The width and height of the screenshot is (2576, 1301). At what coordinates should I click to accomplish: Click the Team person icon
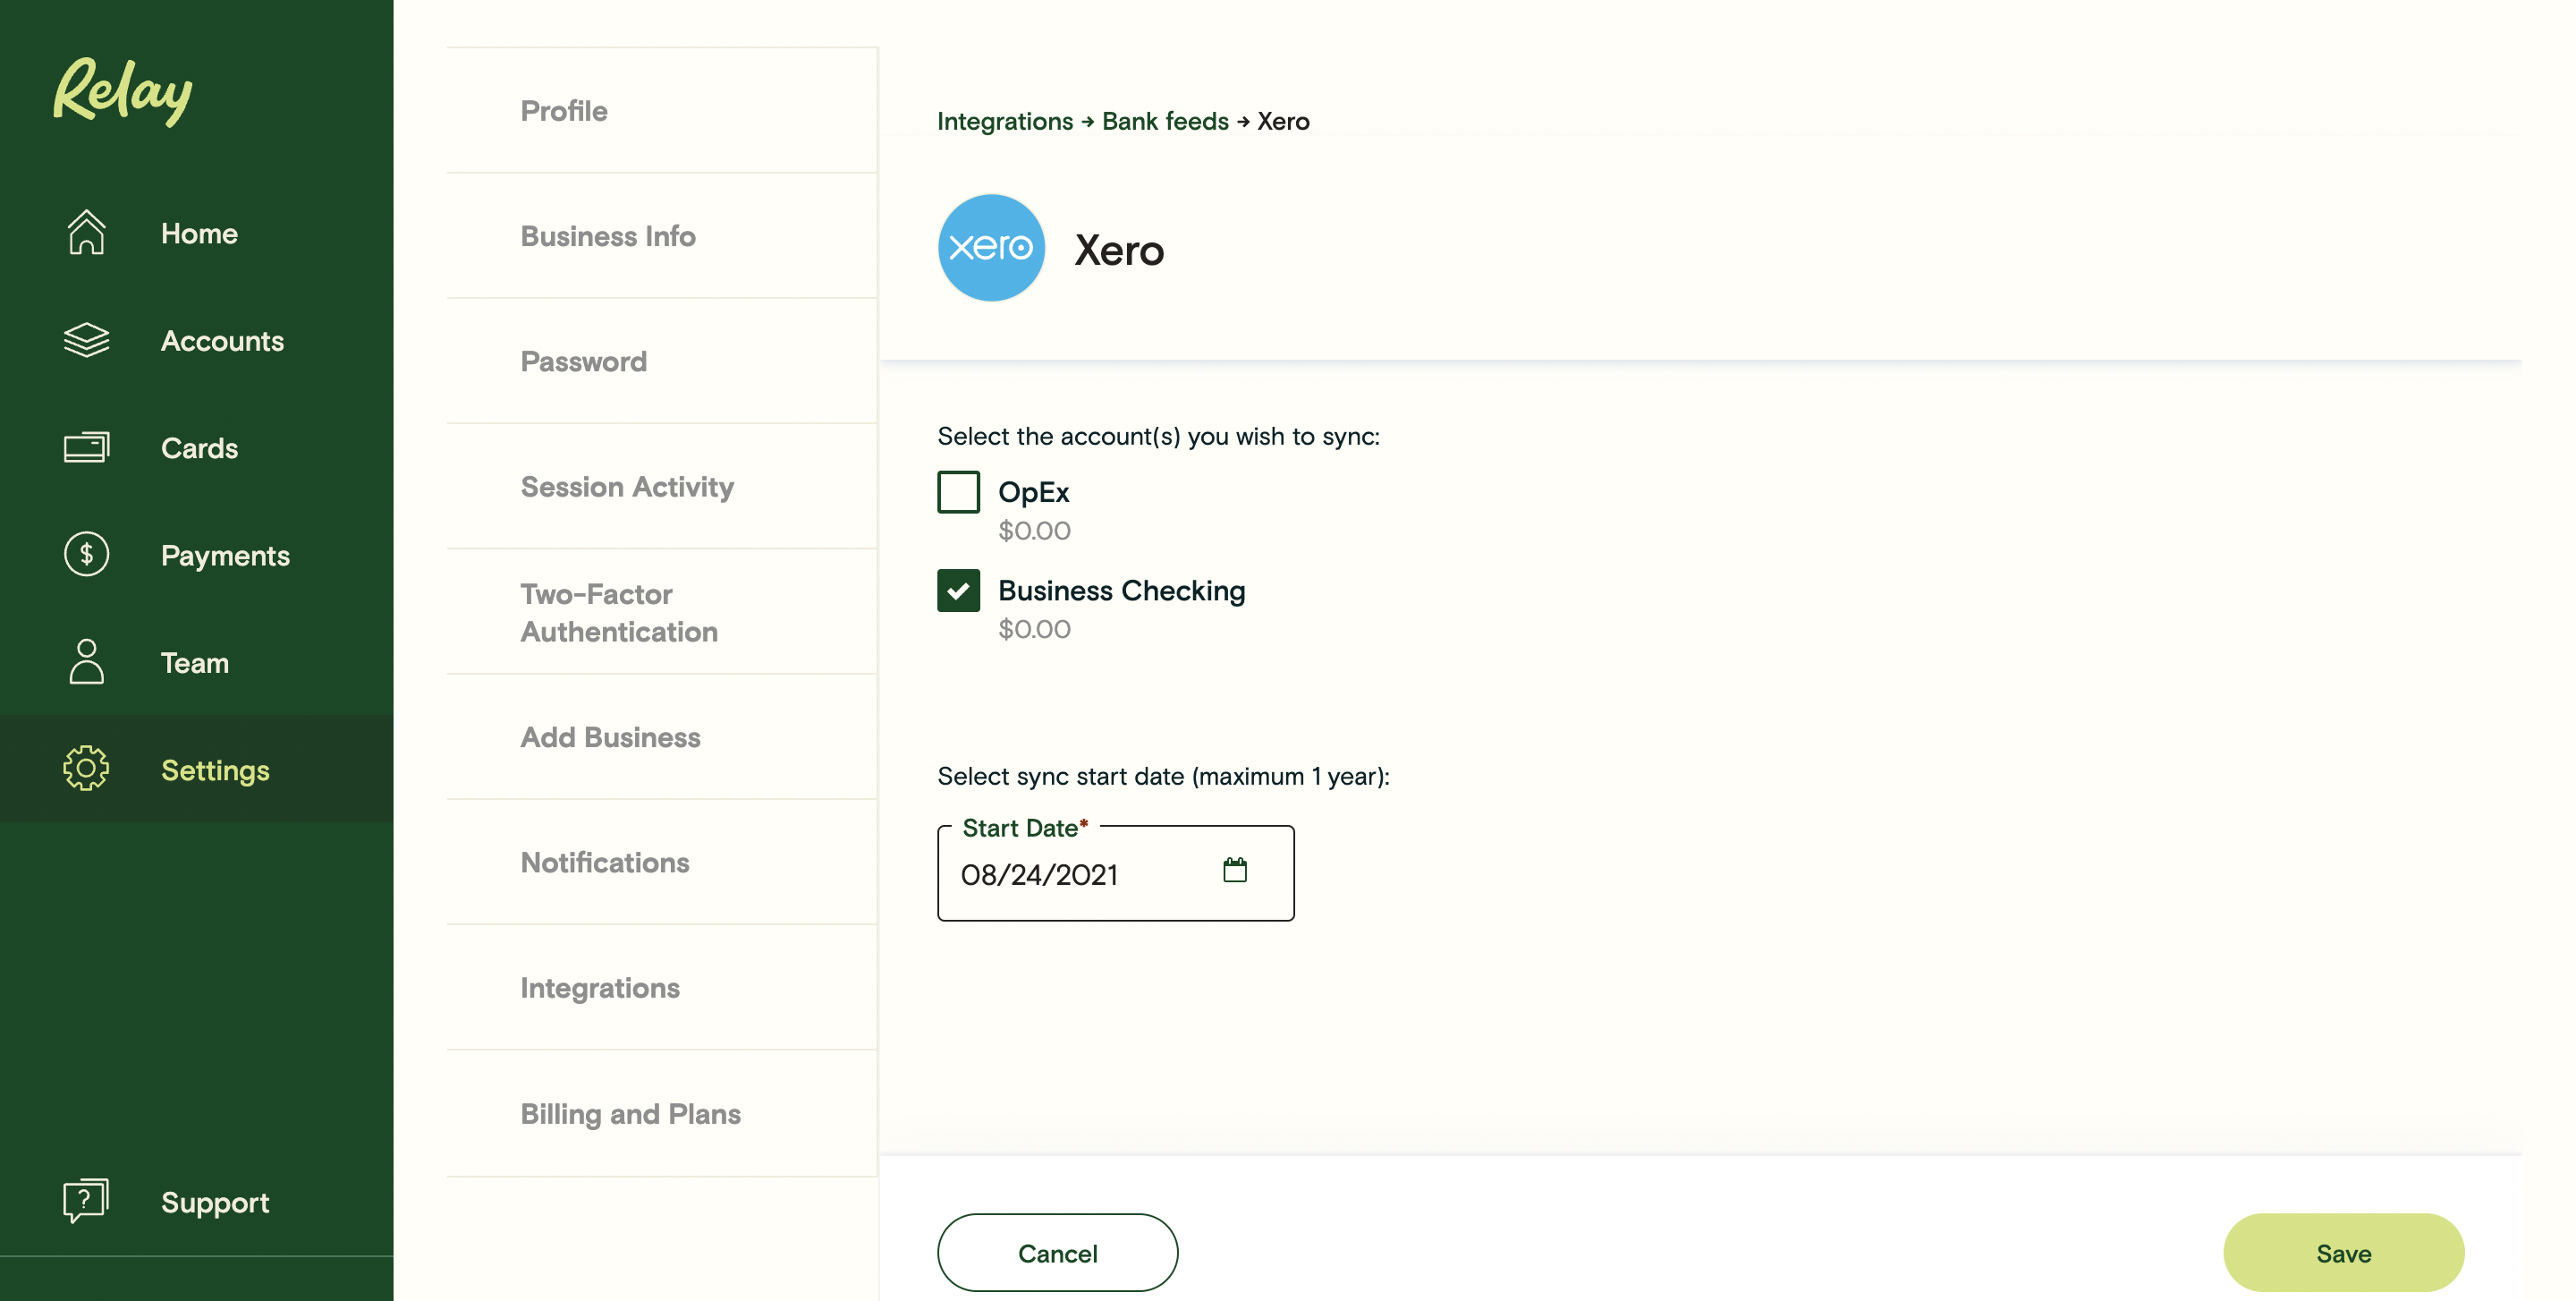(x=86, y=661)
